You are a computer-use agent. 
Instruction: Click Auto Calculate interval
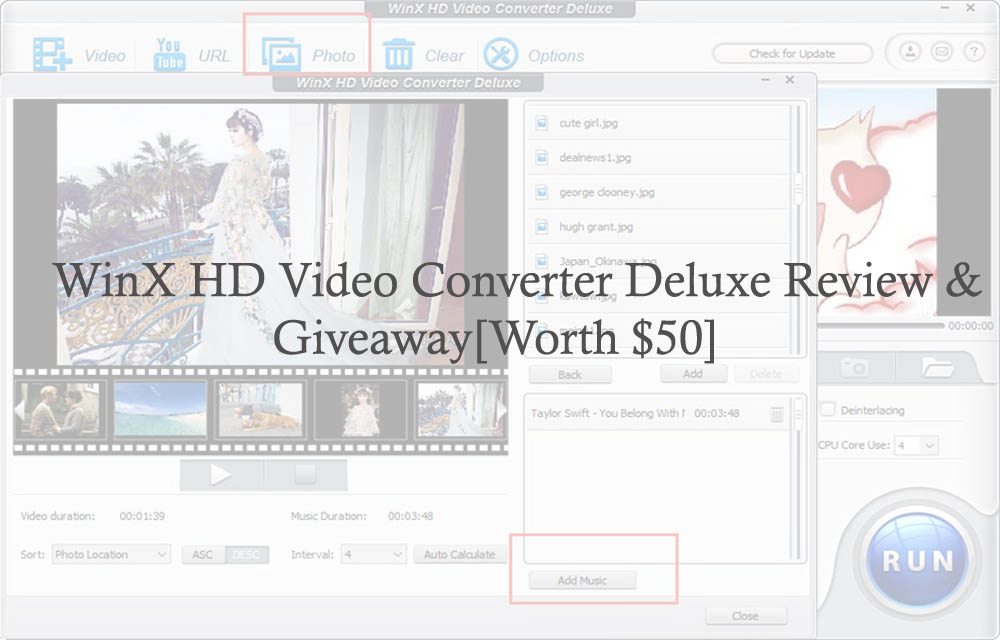(x=460, y=555)
